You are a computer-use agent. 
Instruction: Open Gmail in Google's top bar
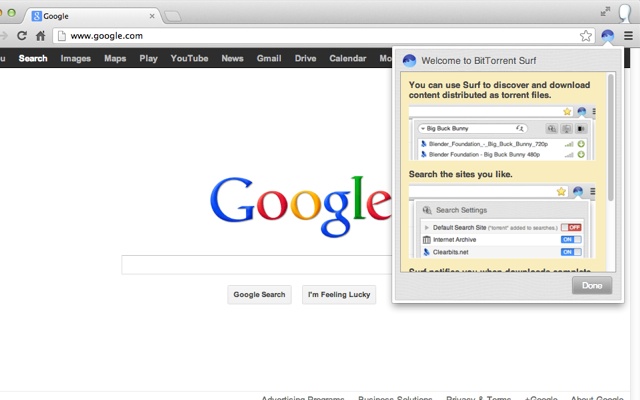click(x=269, y=58)
